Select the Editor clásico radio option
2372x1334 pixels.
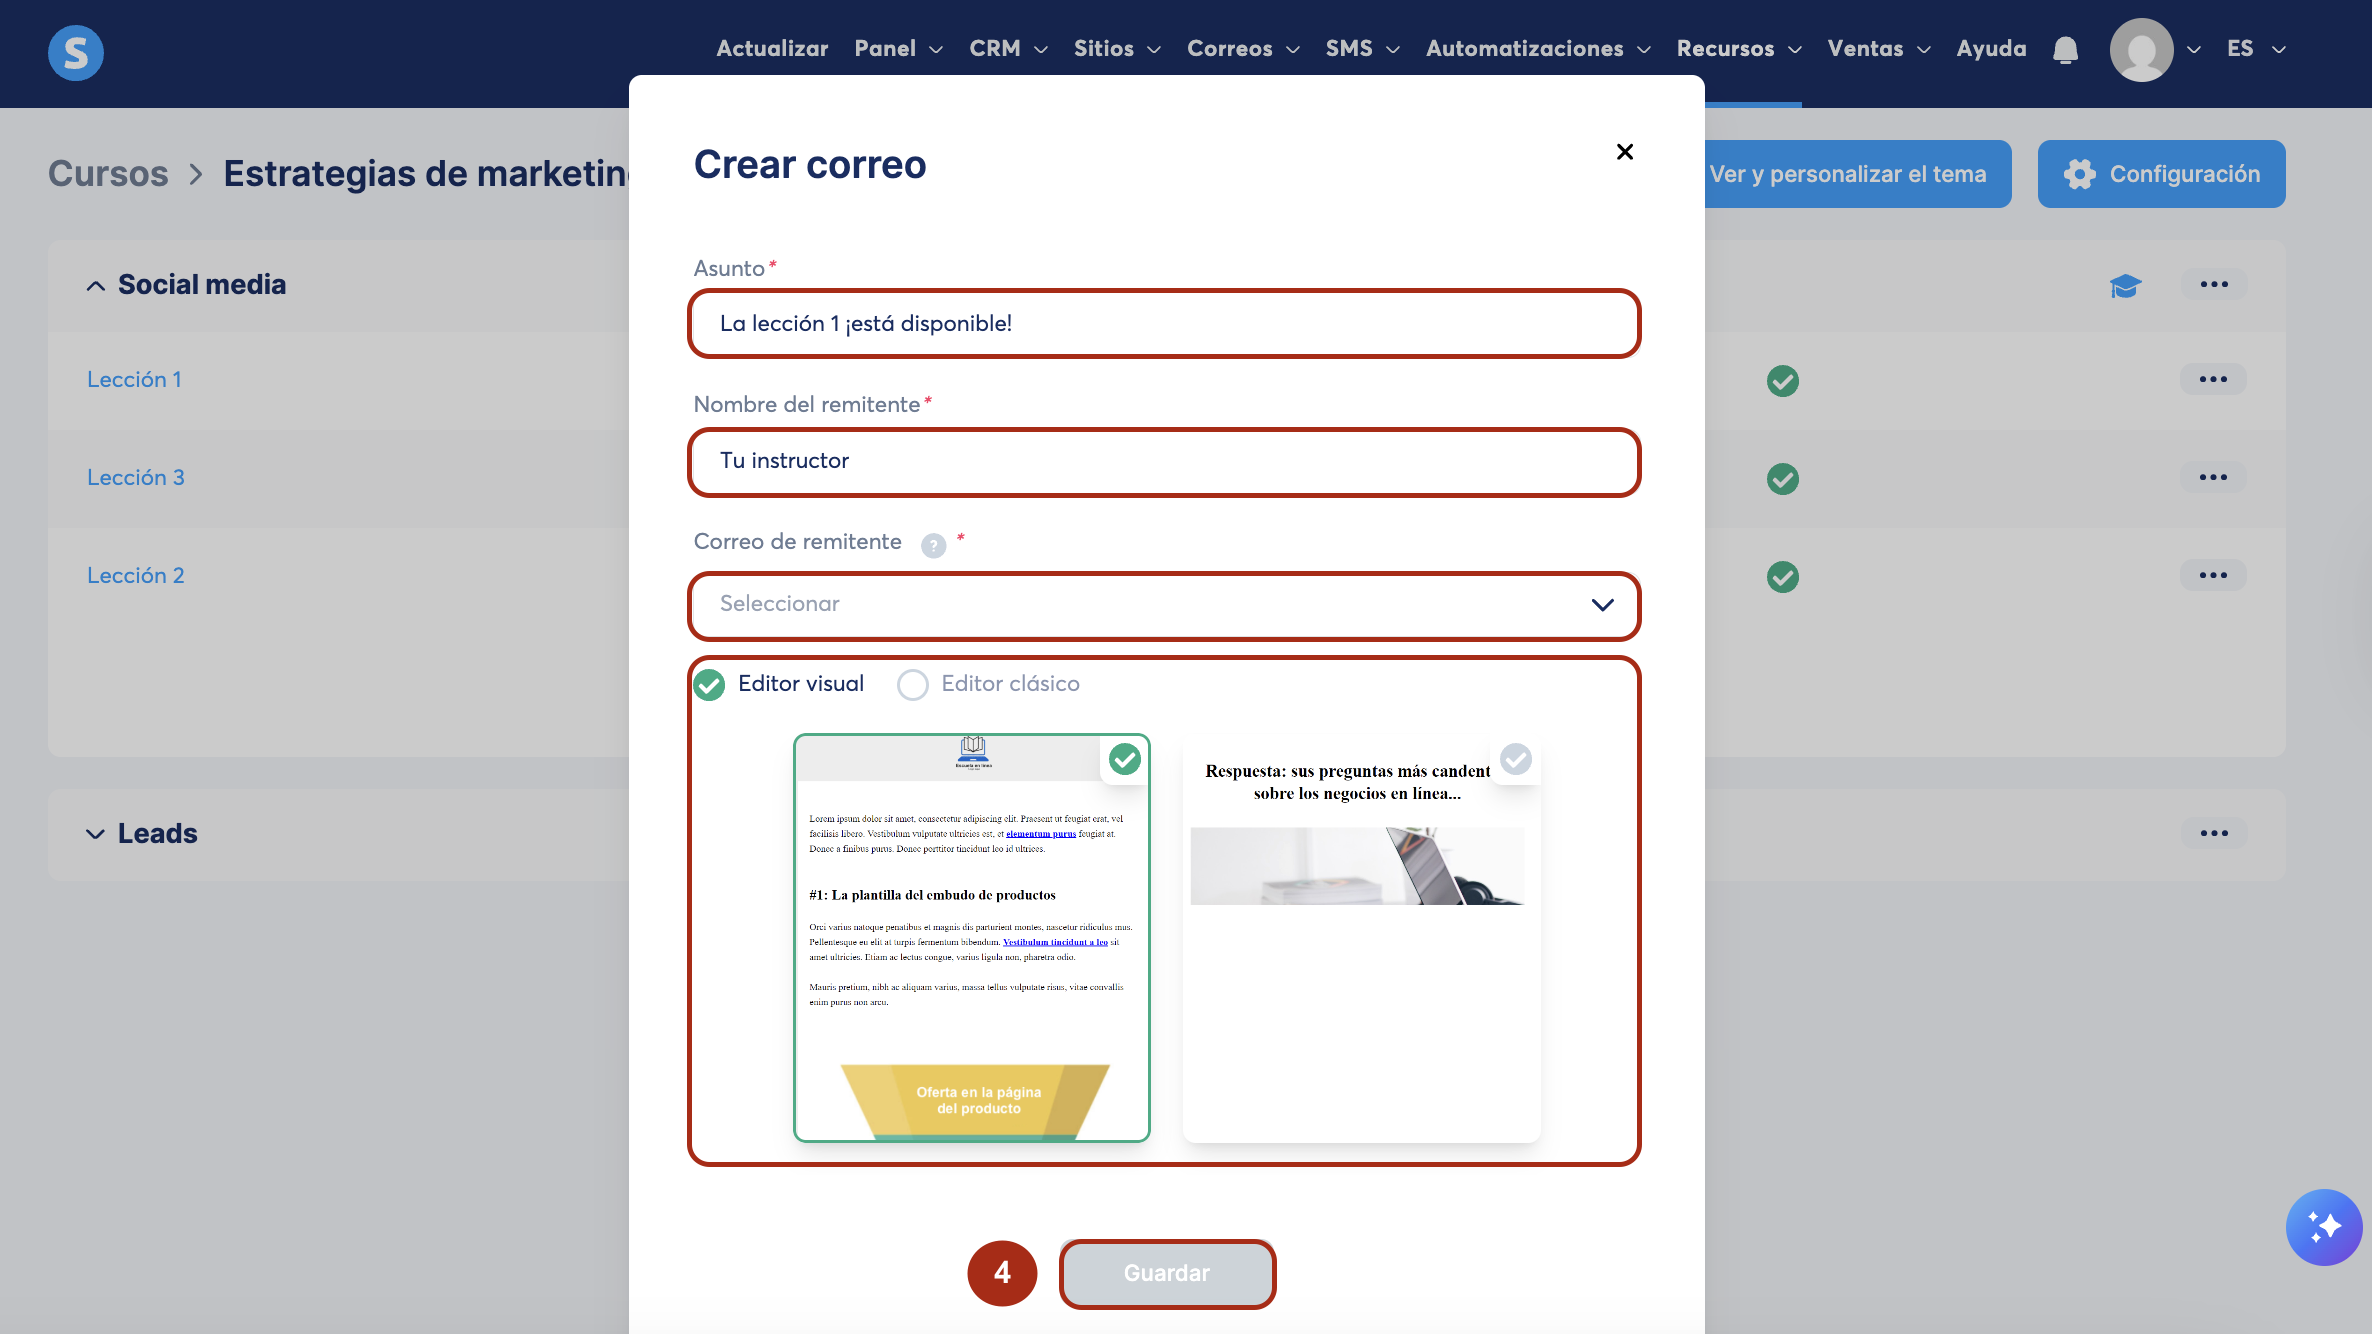coord(912,685)
